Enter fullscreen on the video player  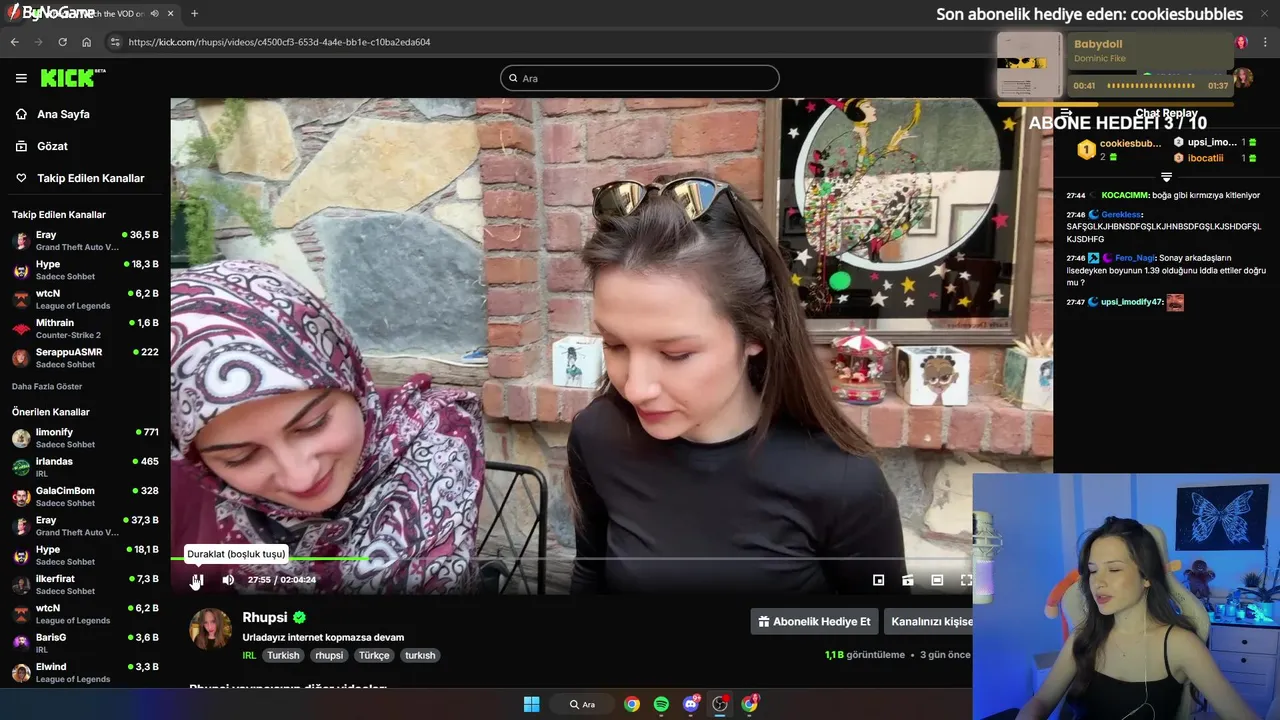(966, 580)
